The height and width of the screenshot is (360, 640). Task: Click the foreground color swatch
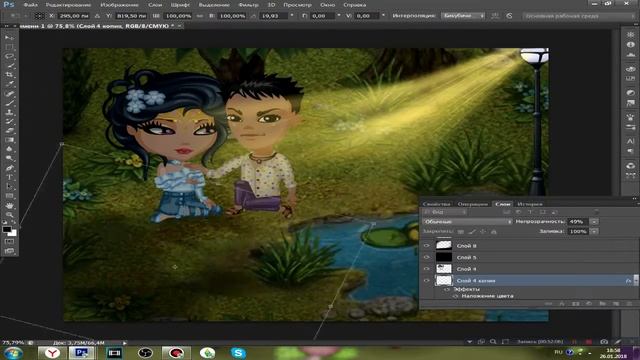click(x=7, y=229)
